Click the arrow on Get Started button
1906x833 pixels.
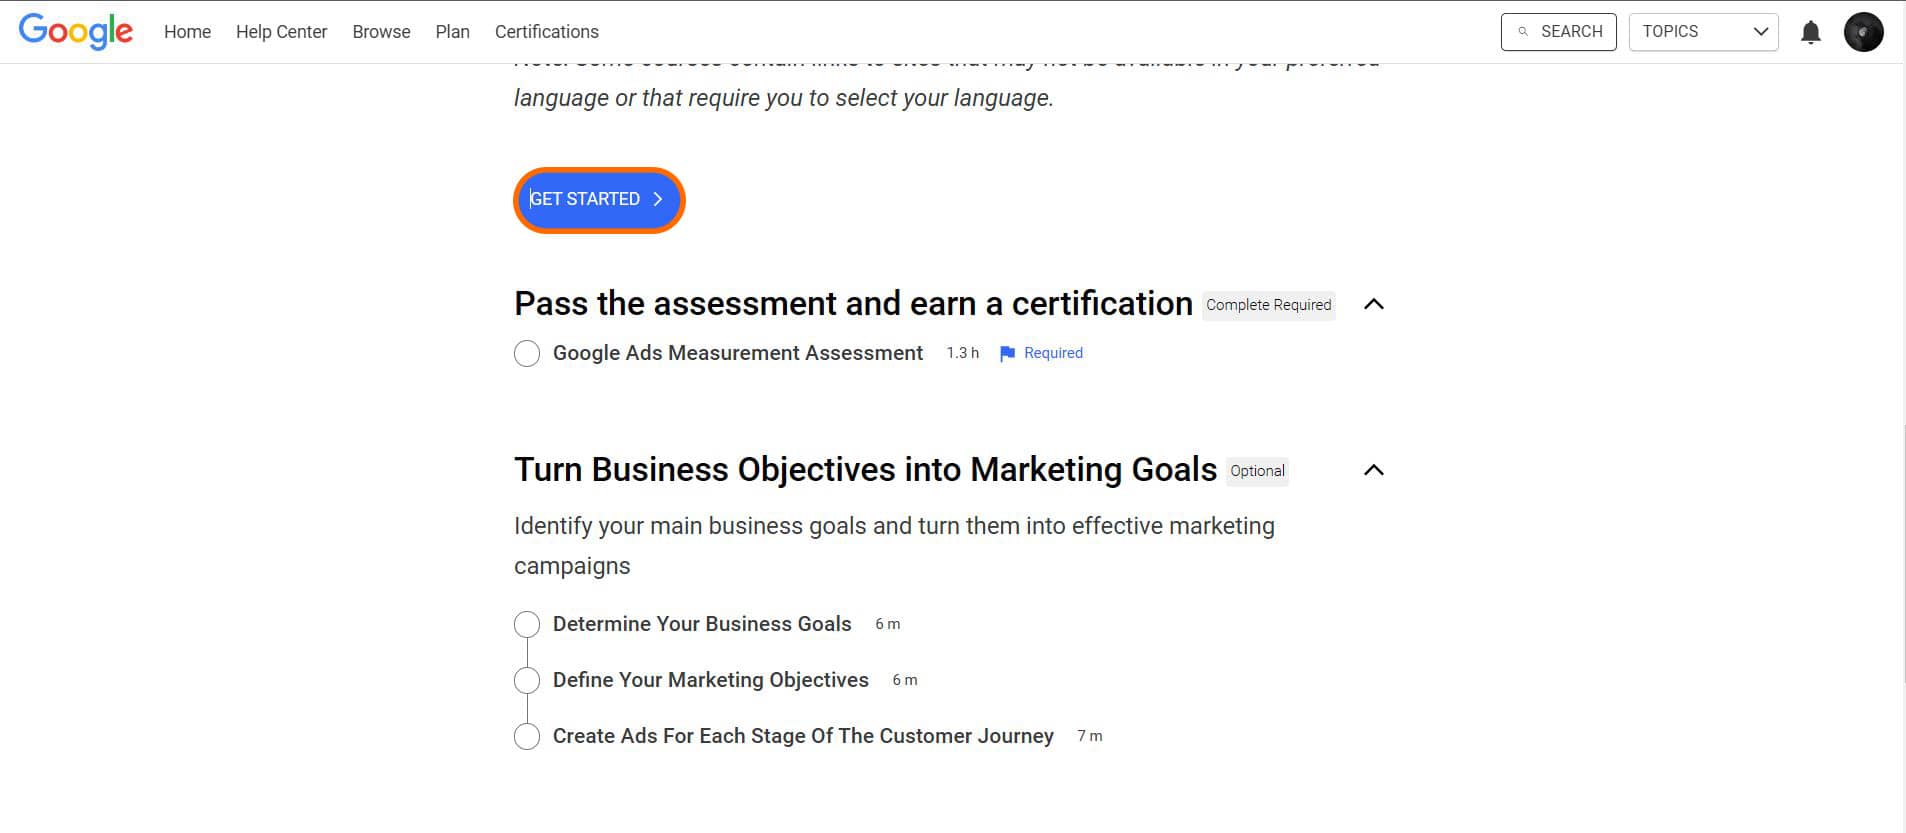[x=658, y=199]
